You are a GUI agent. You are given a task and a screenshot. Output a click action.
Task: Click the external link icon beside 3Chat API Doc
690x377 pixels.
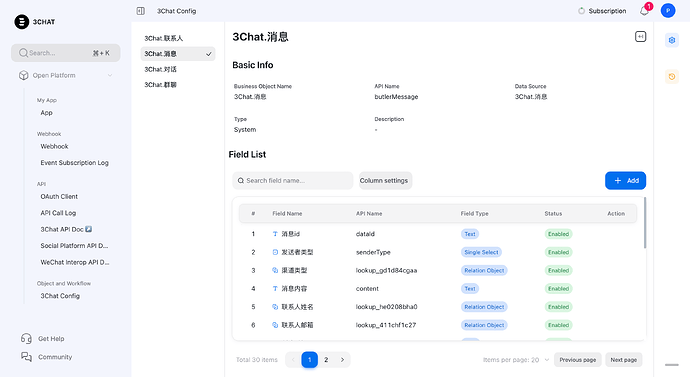[x=88, y=229]
